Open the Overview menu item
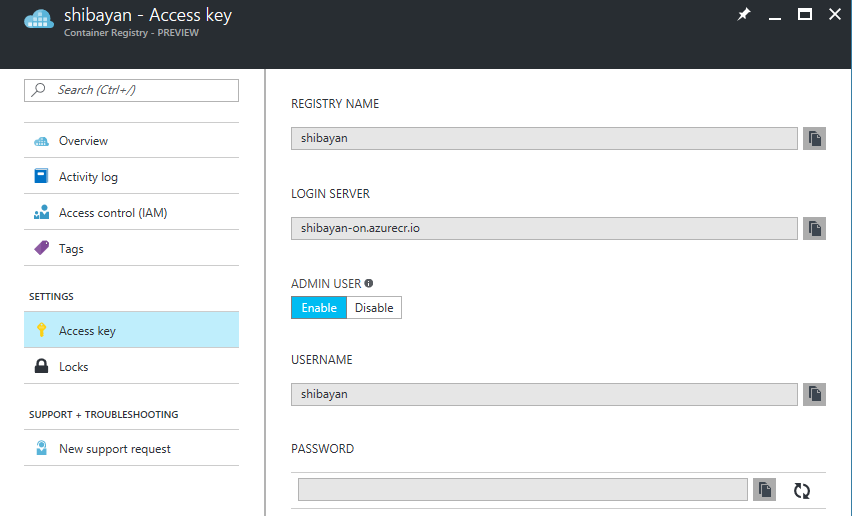Screen dimensions: 852x516 click(131, 141)
